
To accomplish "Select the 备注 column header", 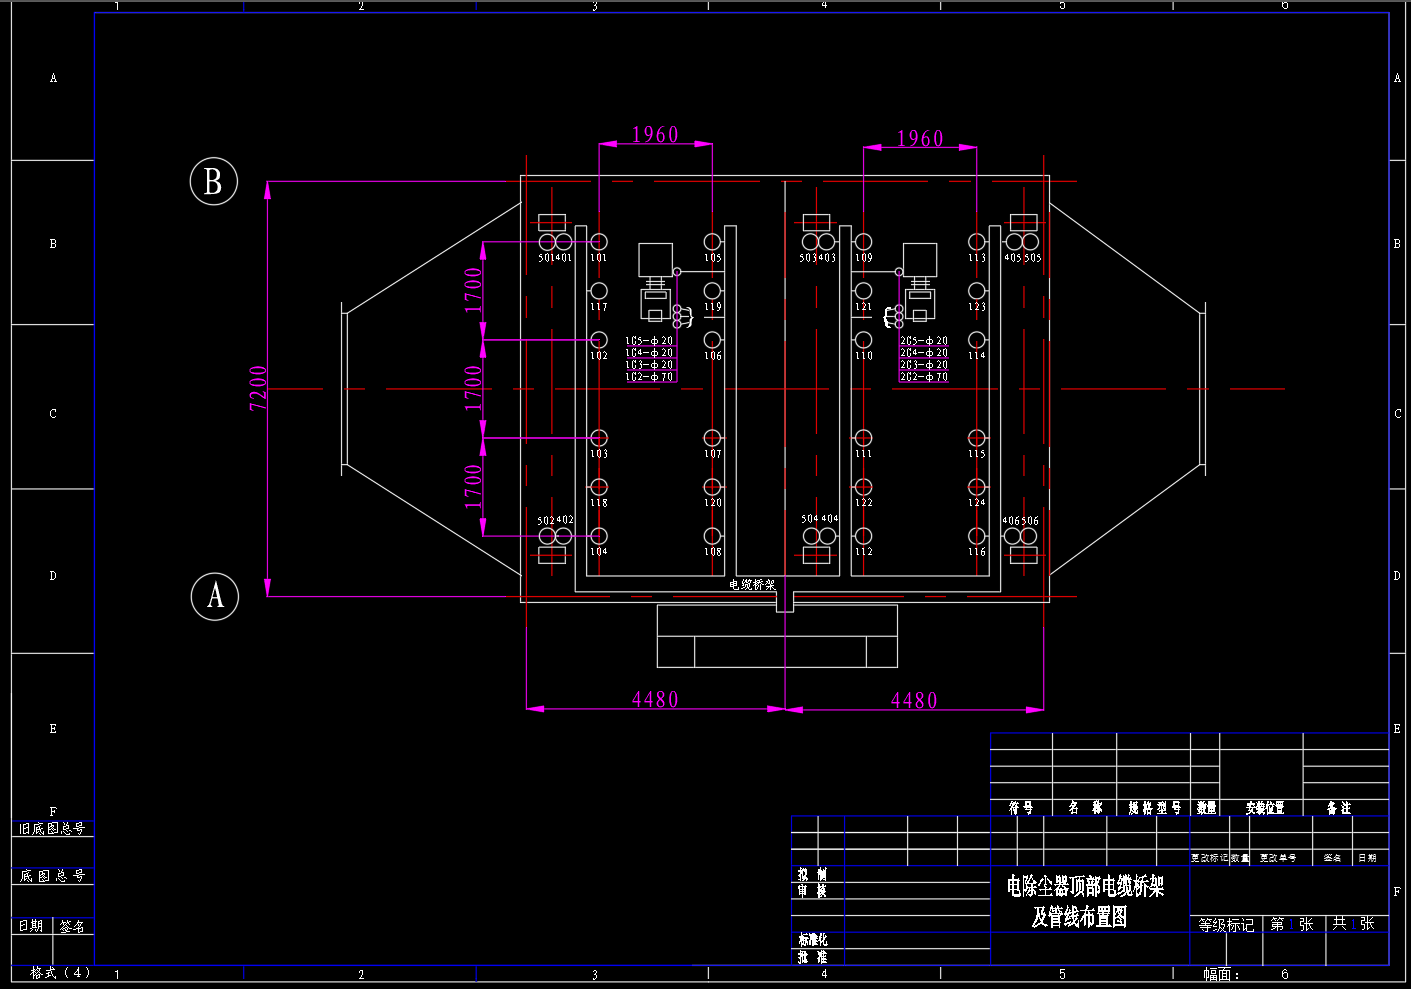I will (x=1339, y=808).
